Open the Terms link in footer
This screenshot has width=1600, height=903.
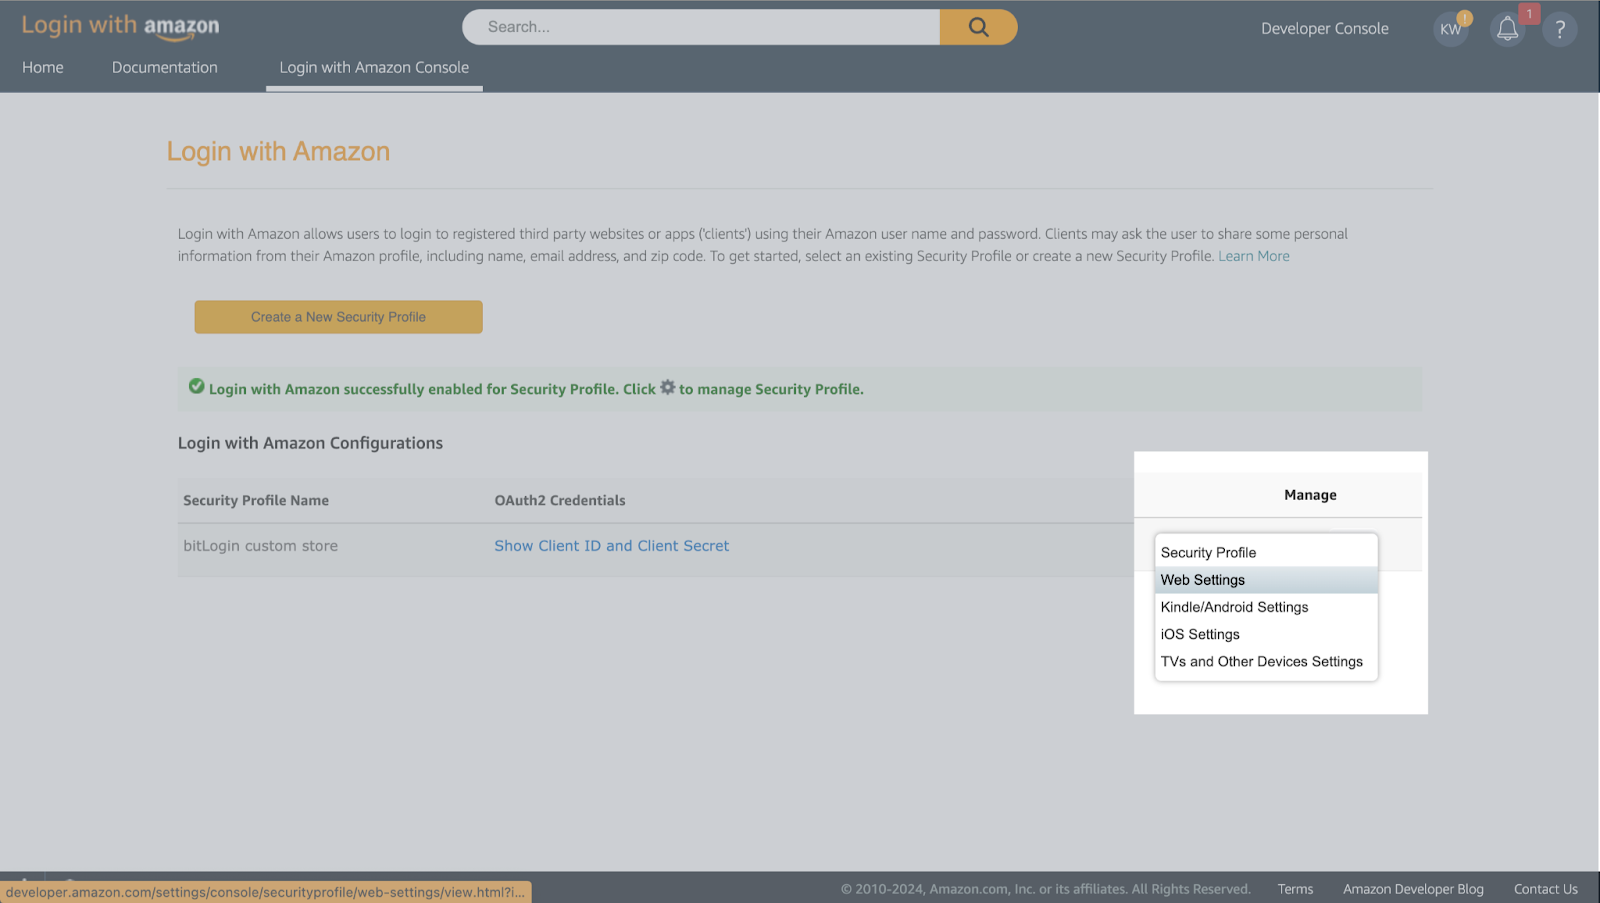tap(1295, 889)
